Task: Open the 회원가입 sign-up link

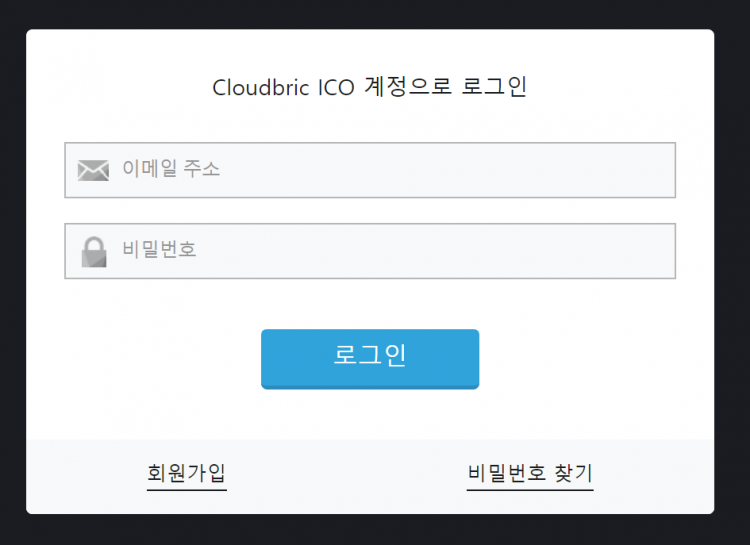Action: [x=187, y=473]
